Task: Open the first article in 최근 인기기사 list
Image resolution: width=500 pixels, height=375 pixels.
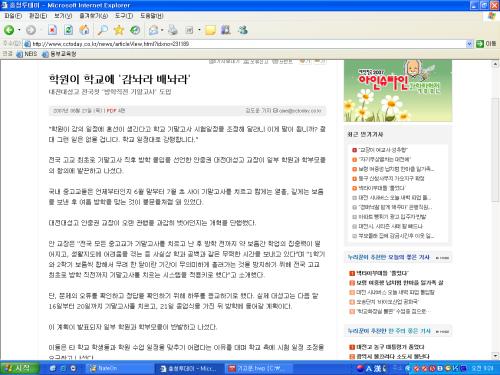Action: (383, 150)
